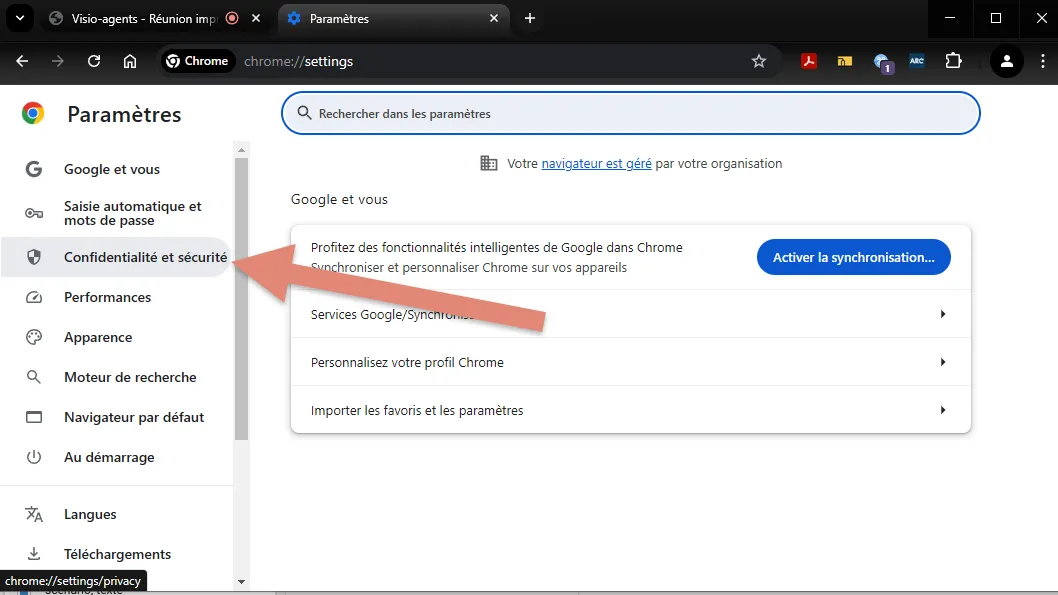
Task: Click the palette Apparence icon
Action: pos(34,337)
